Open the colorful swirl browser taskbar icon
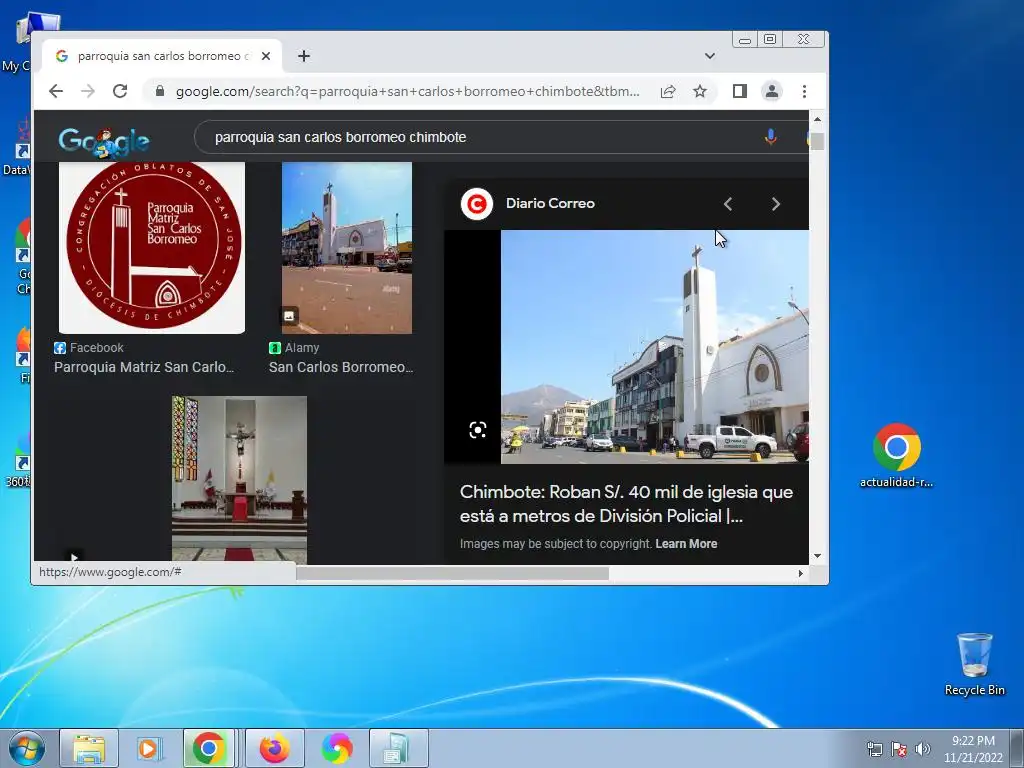 point(337,748)
